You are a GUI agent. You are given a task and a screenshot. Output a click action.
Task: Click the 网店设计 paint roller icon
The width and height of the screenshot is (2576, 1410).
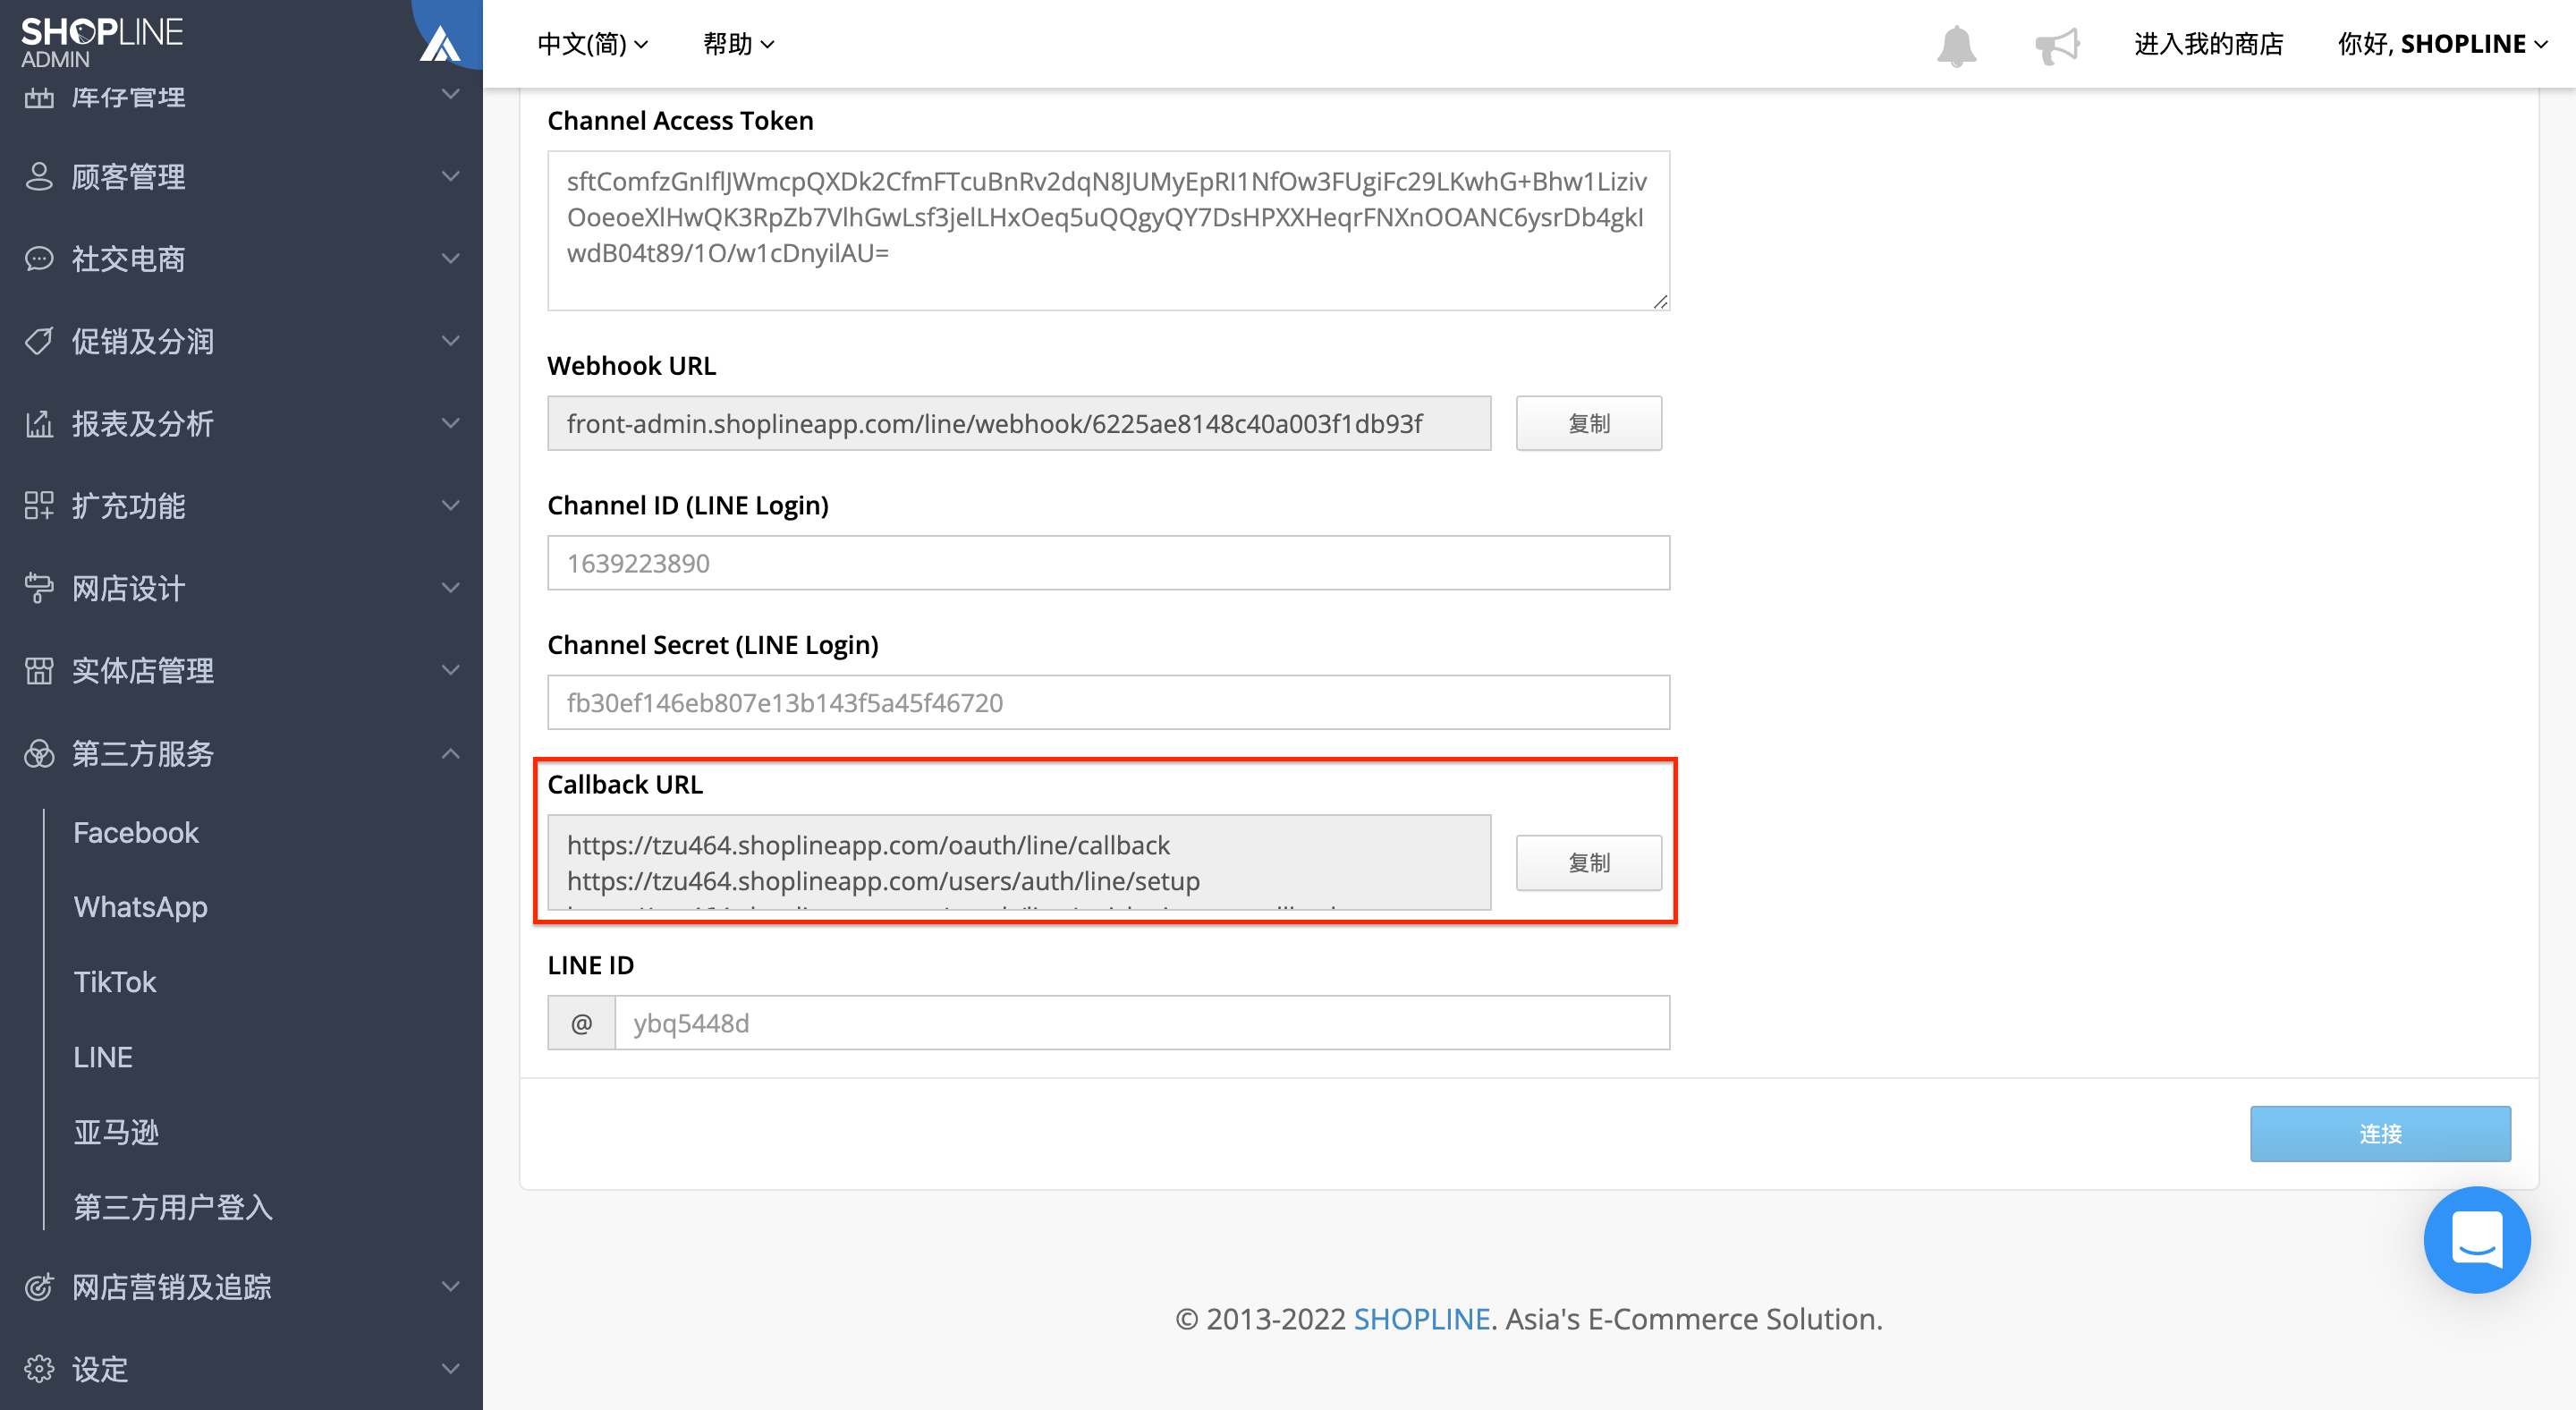tap(38, 588)
